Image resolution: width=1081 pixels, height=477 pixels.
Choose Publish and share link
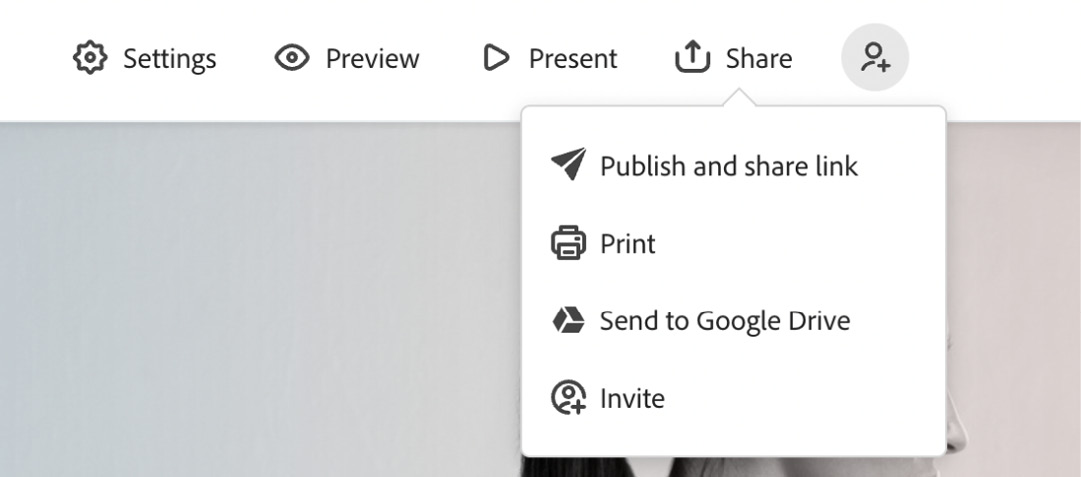point(729,166)
